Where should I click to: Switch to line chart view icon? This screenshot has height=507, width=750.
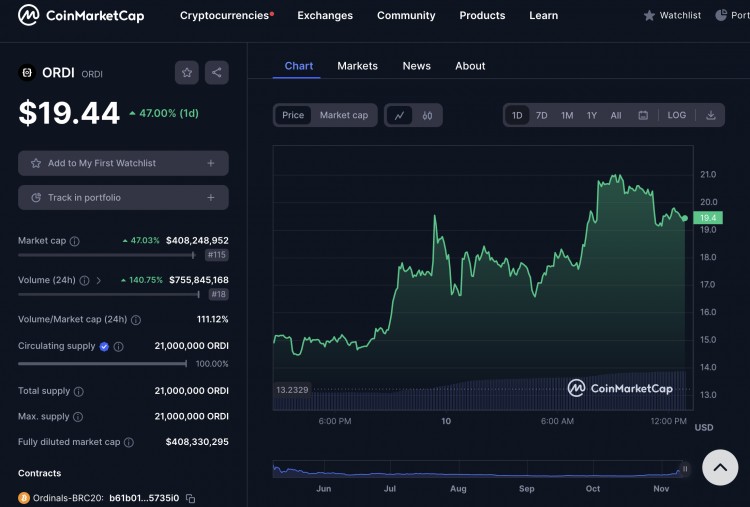click(x=399, y=115)
